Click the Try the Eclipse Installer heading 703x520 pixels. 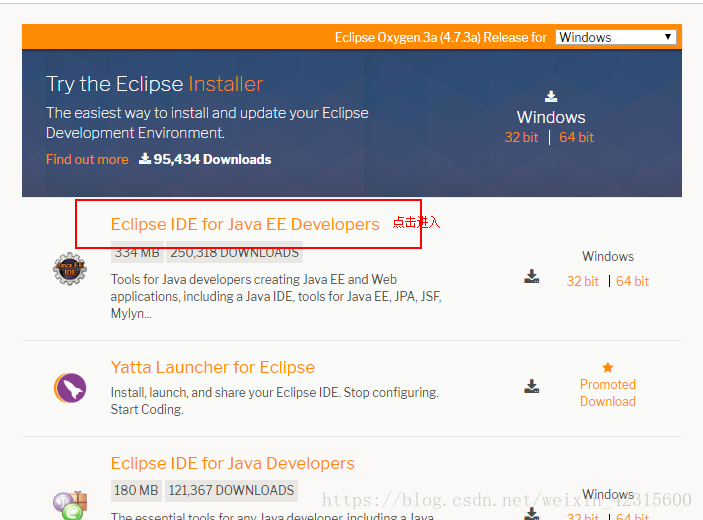click(154, 84)
